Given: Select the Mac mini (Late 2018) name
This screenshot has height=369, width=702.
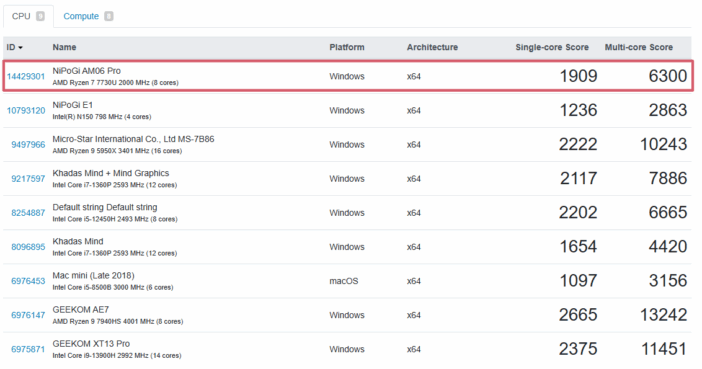Looking at the screenshot, I should tap(93, 275).
